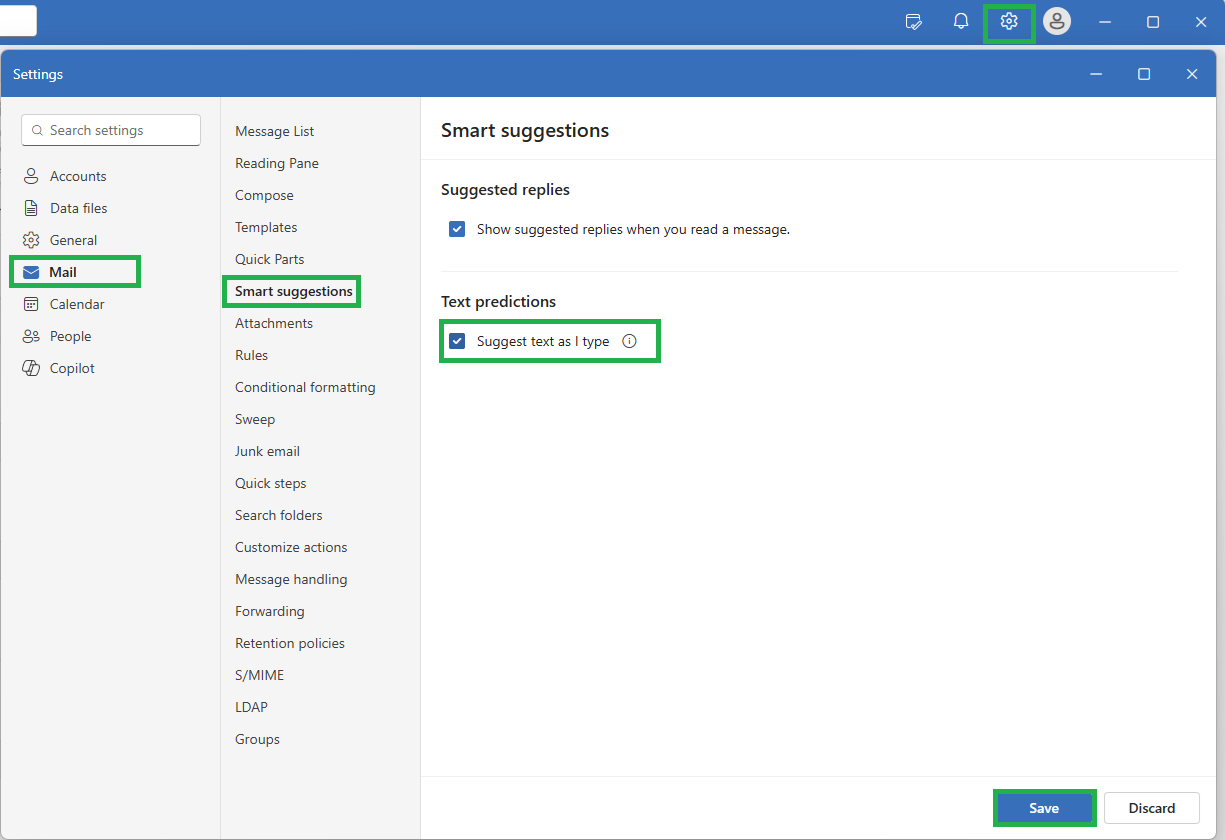Open Message handling settings

[x=291, y=579]
